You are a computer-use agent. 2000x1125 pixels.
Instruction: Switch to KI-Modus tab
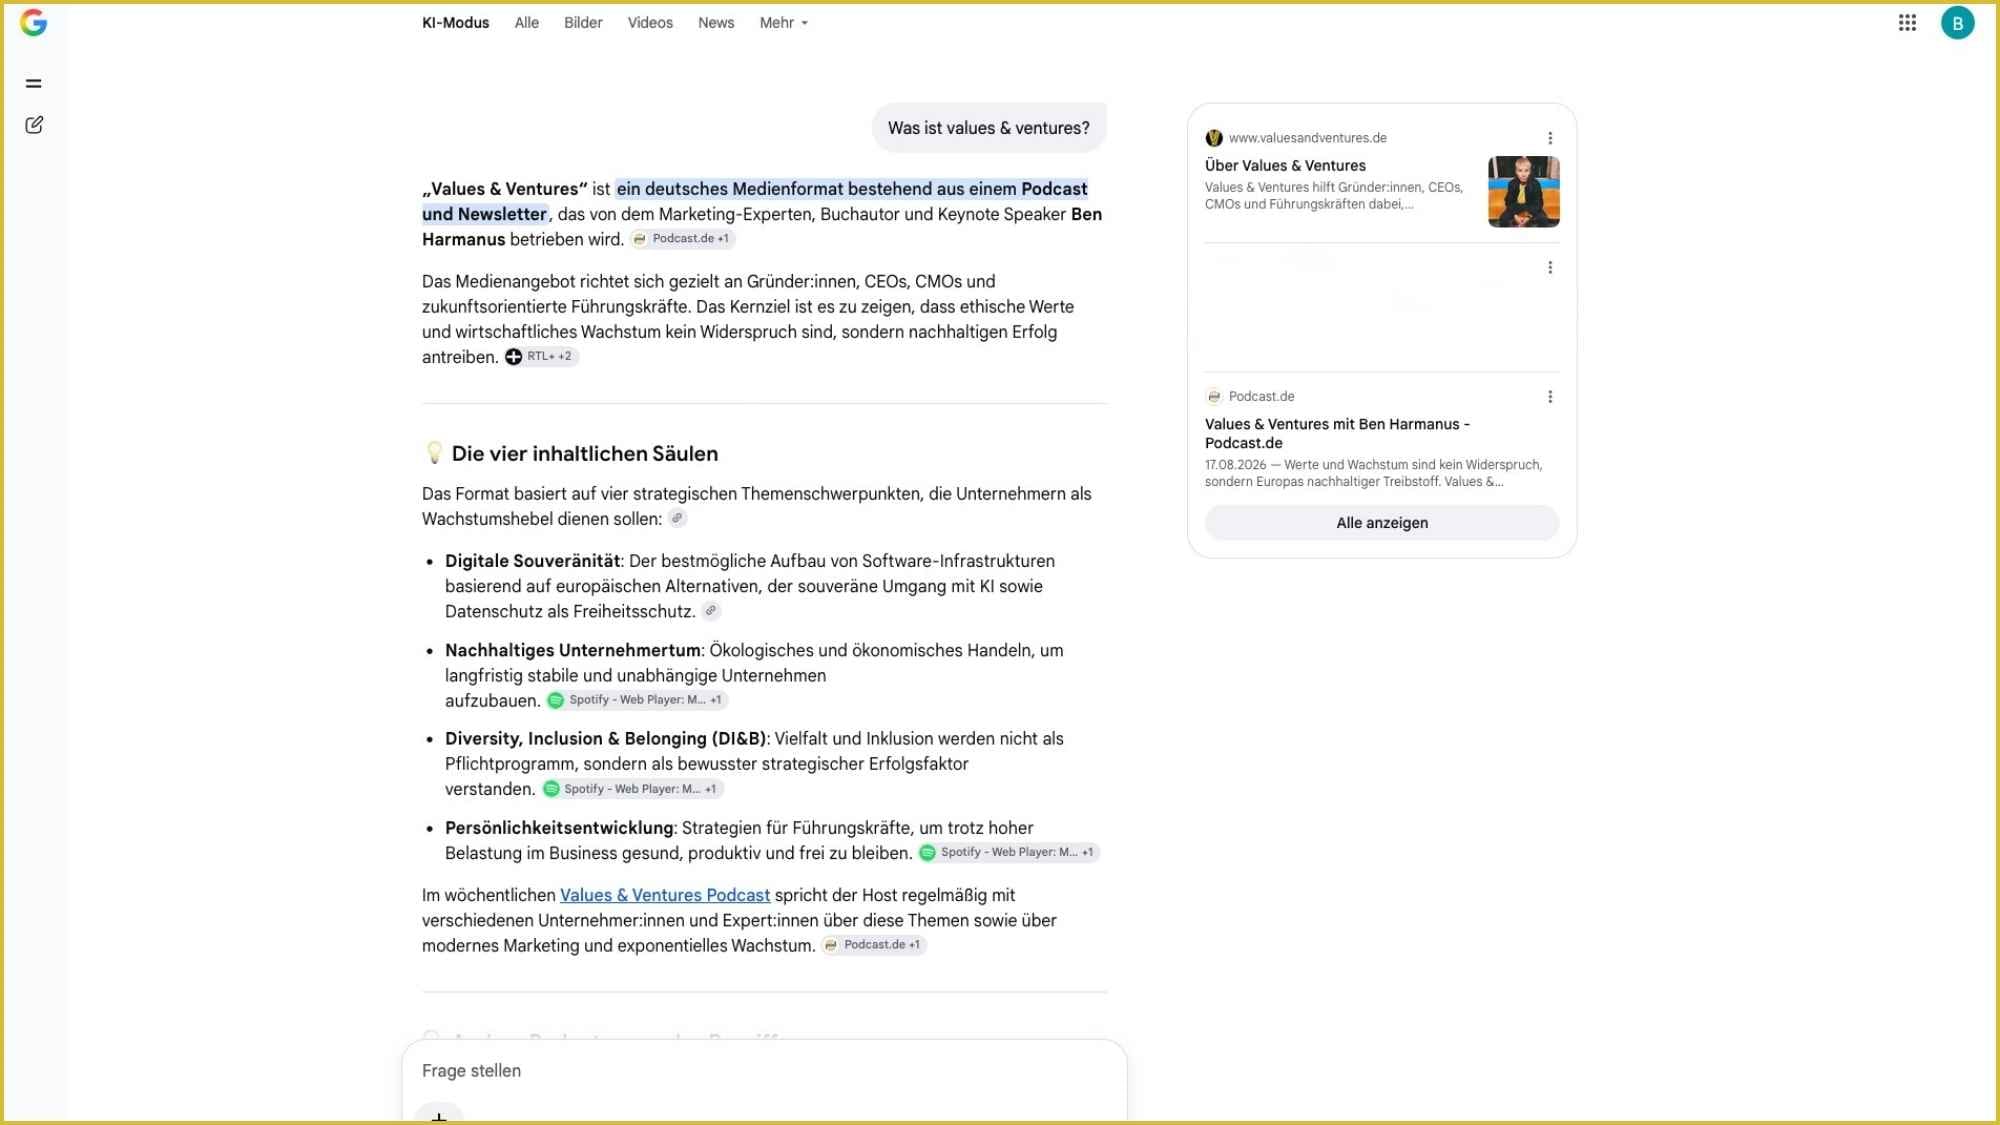[455, 22]
